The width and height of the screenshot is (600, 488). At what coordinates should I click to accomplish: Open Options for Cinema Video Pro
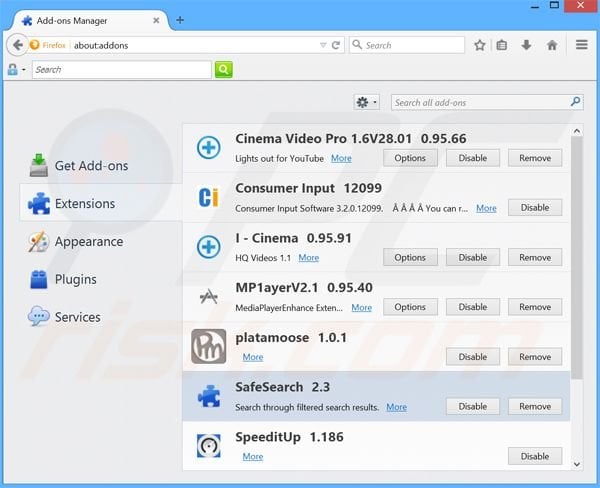coord(410,158)
